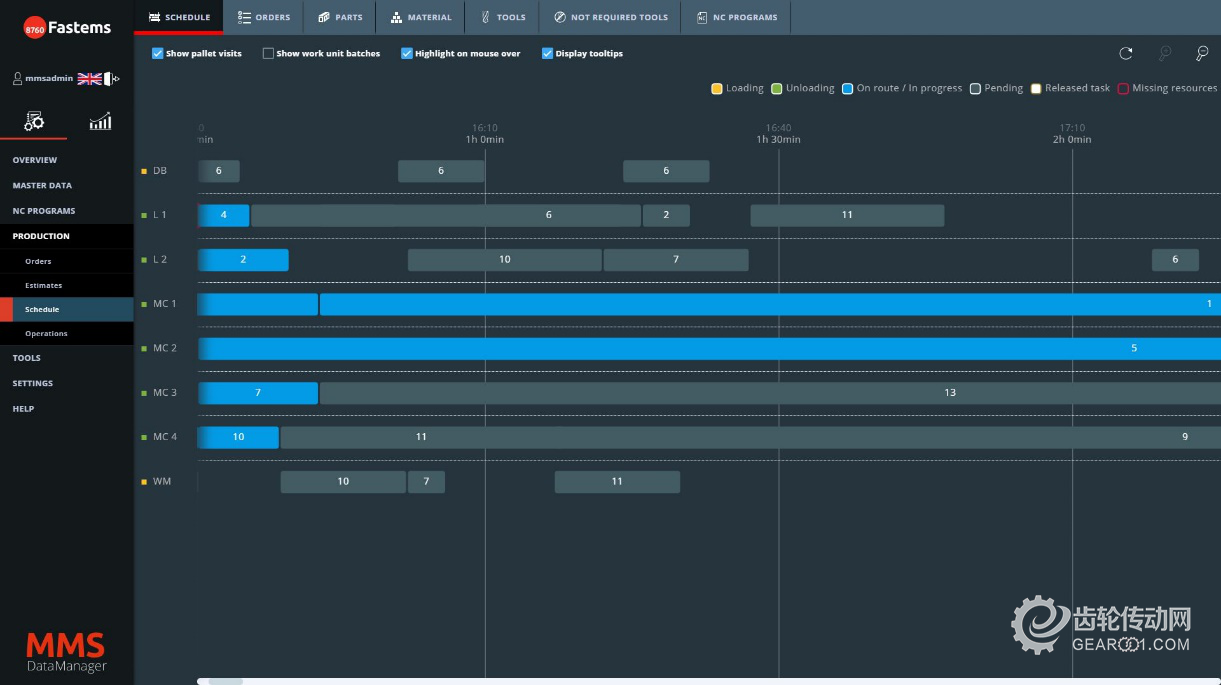Click the refresh schedule icon
Image resolution: width=1221 pixels, height=685 pixels.
tap(1126, 54)
